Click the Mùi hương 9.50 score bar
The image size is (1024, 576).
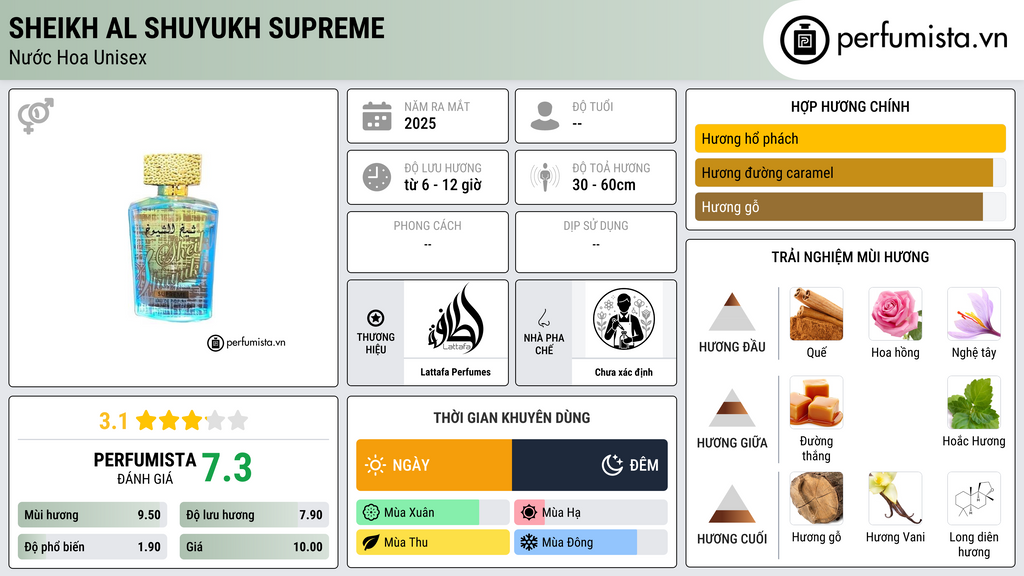pyautogui.click(x=92, y=515)
